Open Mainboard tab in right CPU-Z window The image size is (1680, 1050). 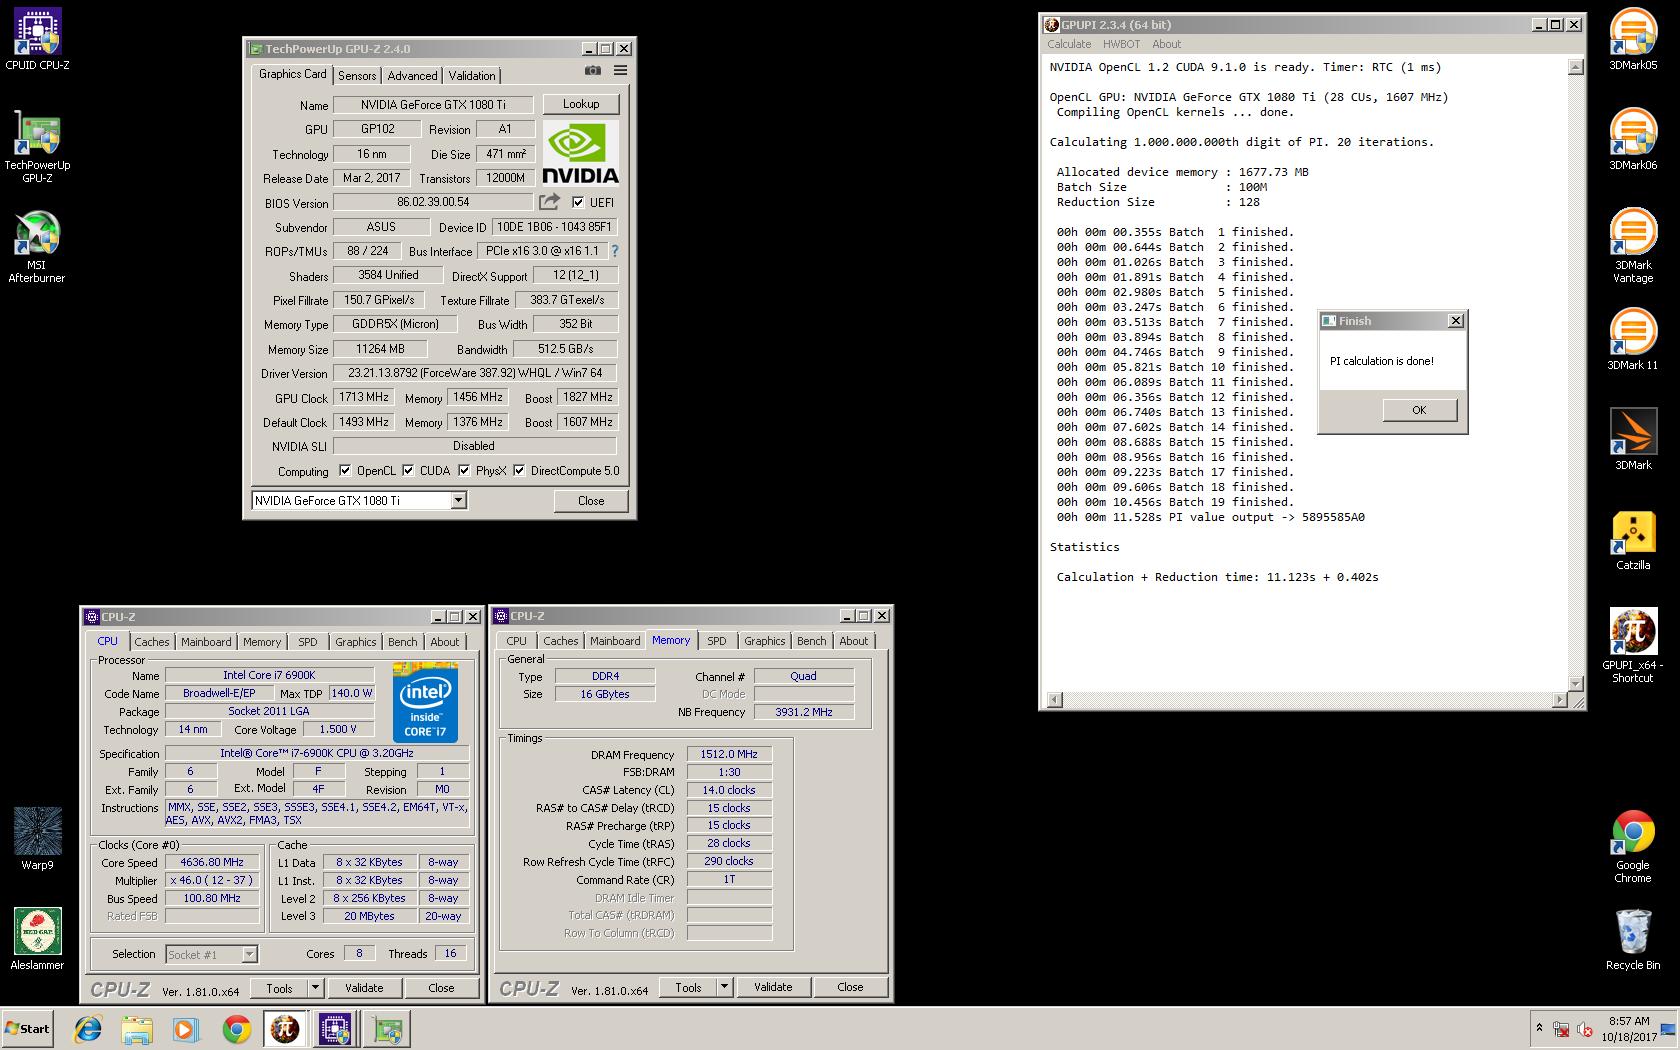(615, 641)
